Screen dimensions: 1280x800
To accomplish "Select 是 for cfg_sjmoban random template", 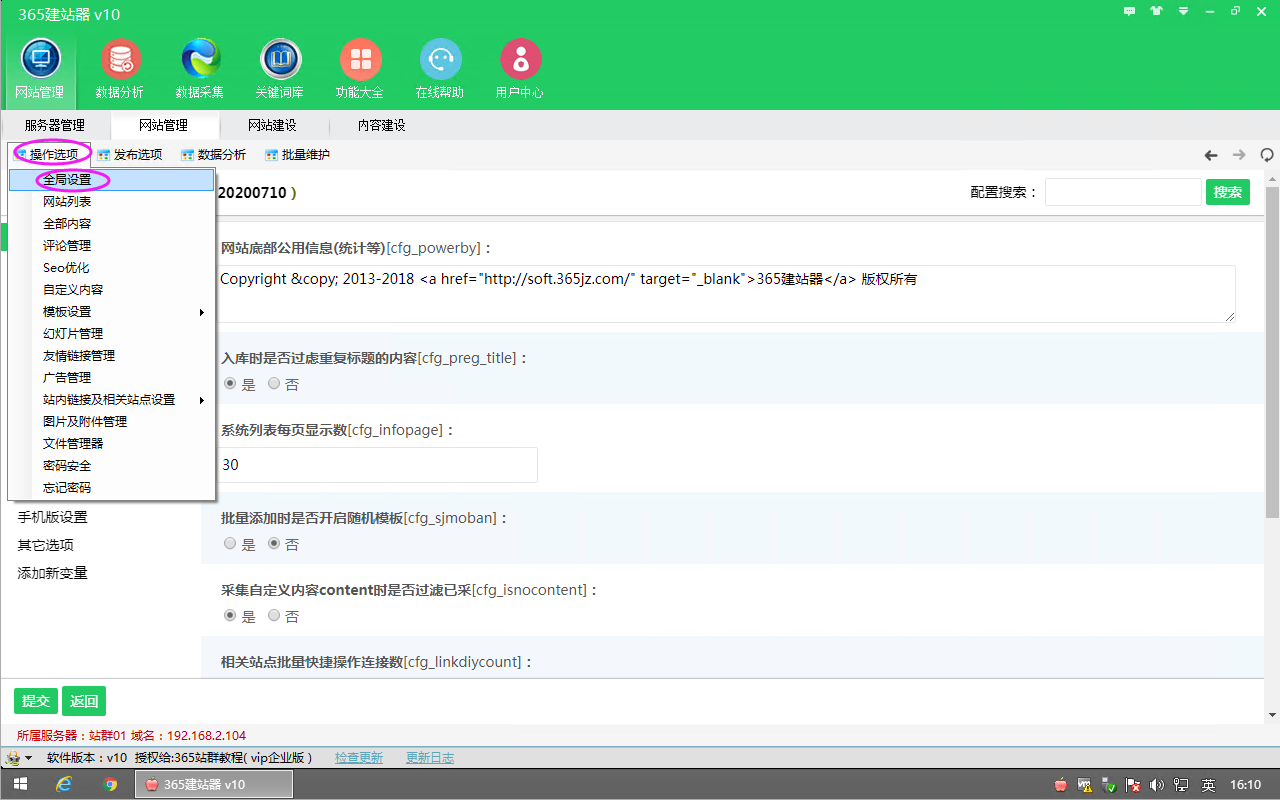I will (230, 544).
